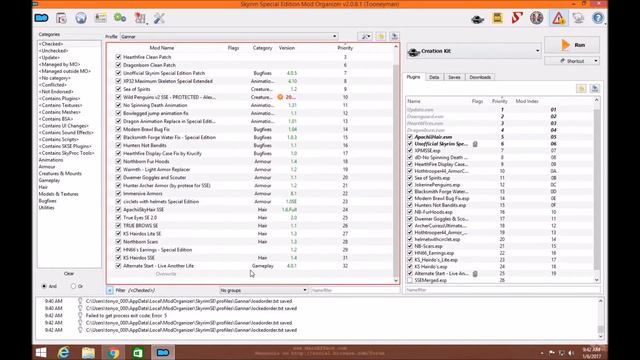Click lock icon on Alternate Start plugin row
This screenshot has height=360, width=640.
(x=475, y=273)
